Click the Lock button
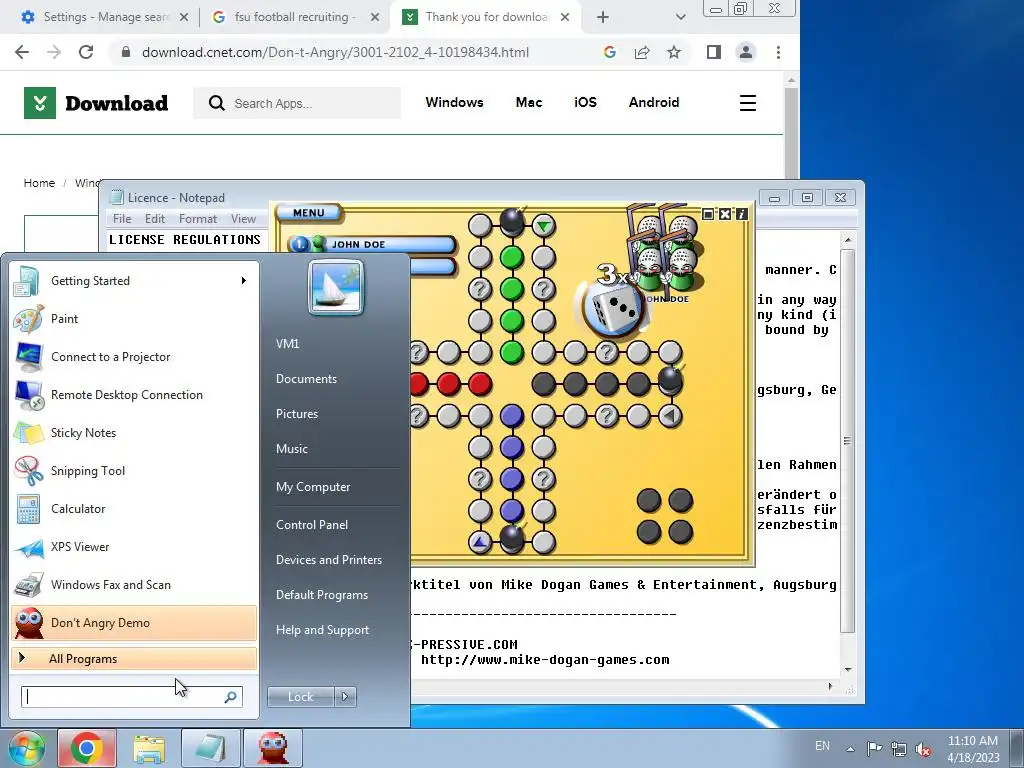This screenshot has height=768, width=1024. 300,697
